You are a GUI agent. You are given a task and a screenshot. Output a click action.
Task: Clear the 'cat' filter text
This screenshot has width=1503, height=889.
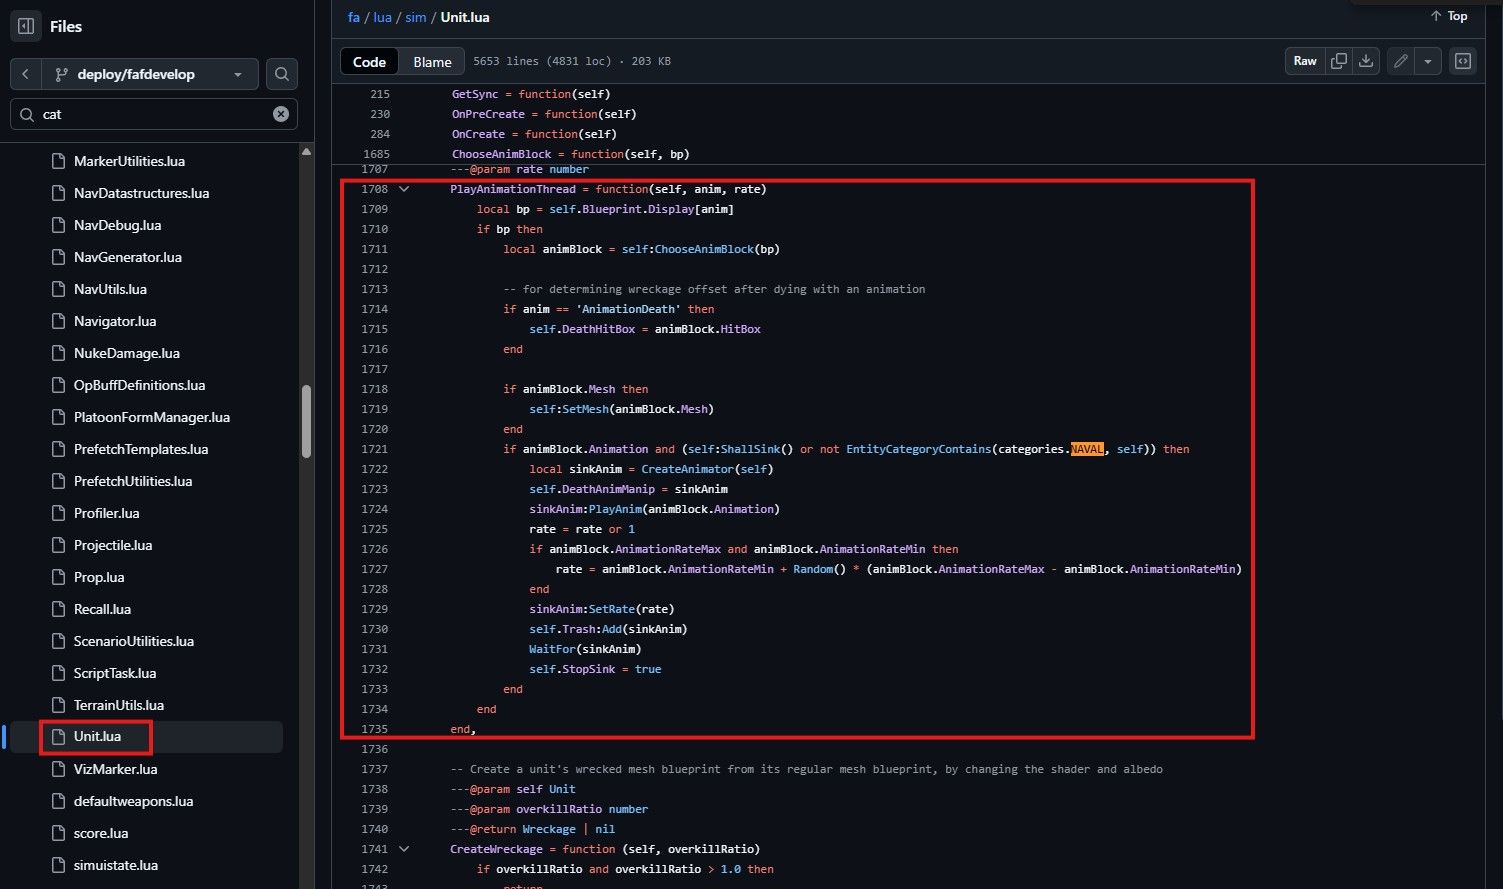tap(281, 114)
